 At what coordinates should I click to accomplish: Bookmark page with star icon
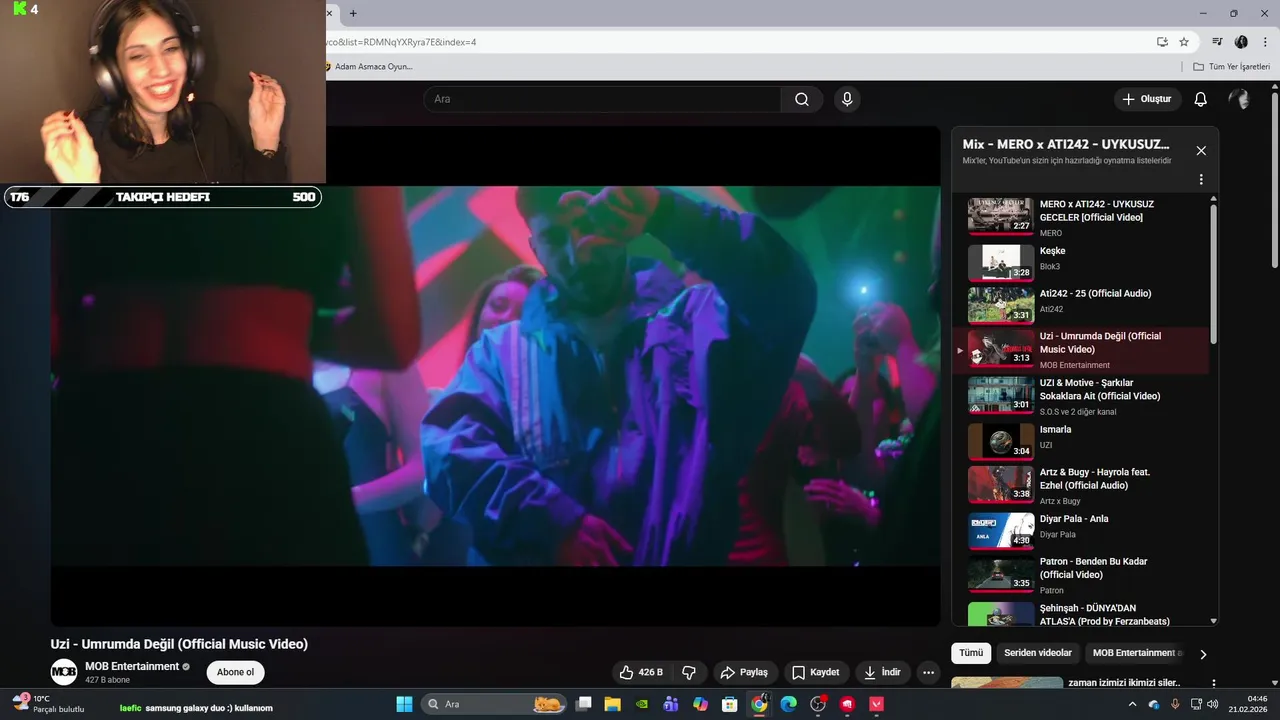(1184, 42)
